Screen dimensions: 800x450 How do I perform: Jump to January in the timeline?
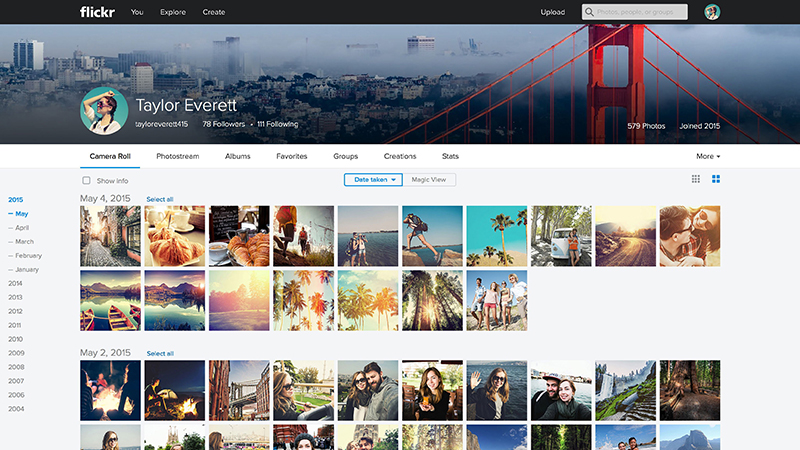coord(27,269)
